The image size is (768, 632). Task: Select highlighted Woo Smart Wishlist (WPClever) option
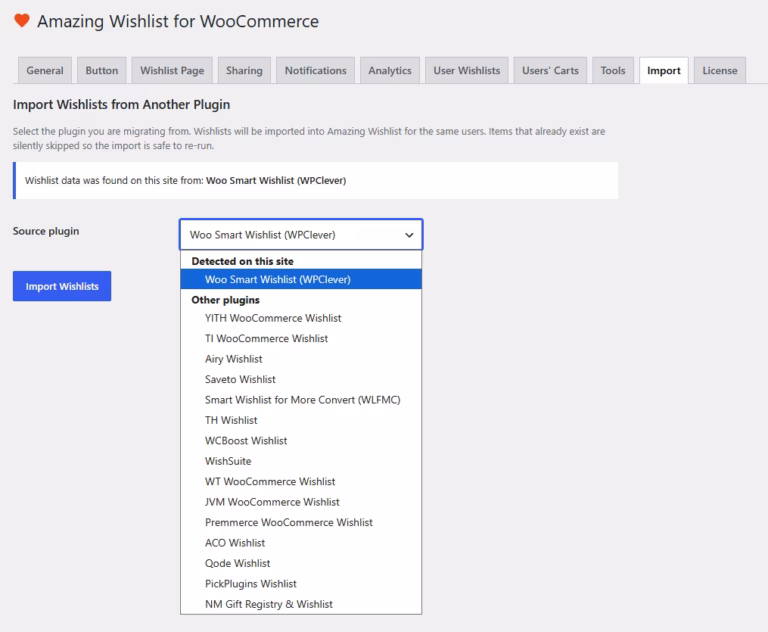pos(301,279)
